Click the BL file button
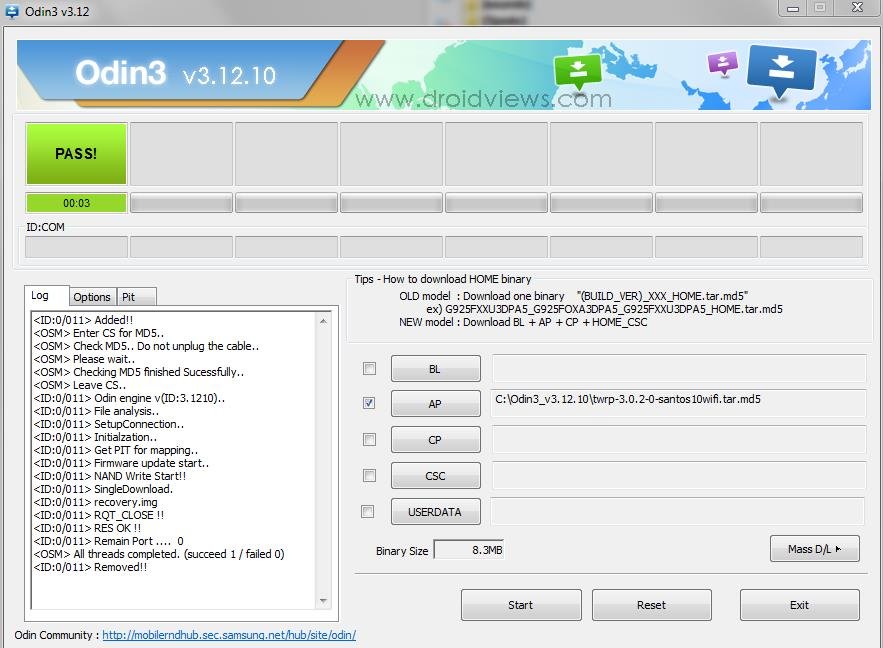 (x=435, y=369)
